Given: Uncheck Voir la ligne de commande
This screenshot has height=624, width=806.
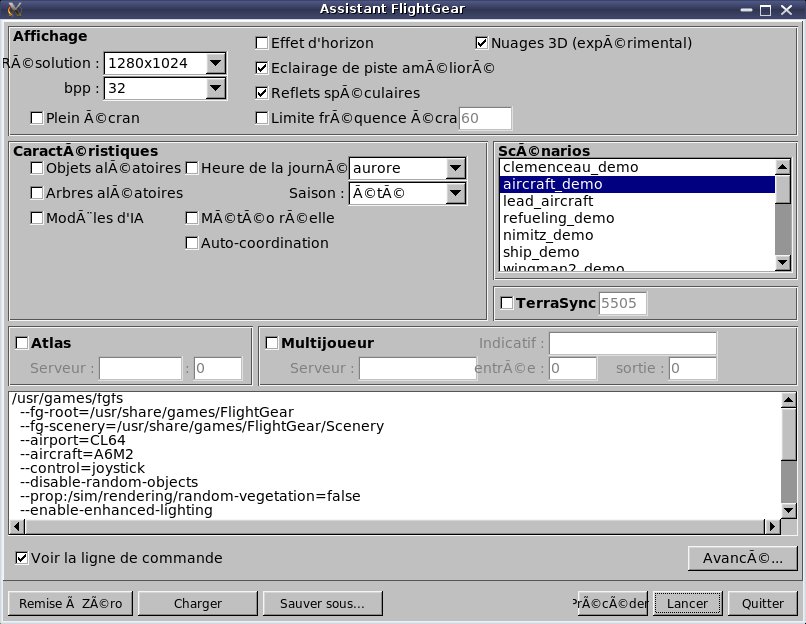Looking at the screenshot, I should (x=22, y=558).
